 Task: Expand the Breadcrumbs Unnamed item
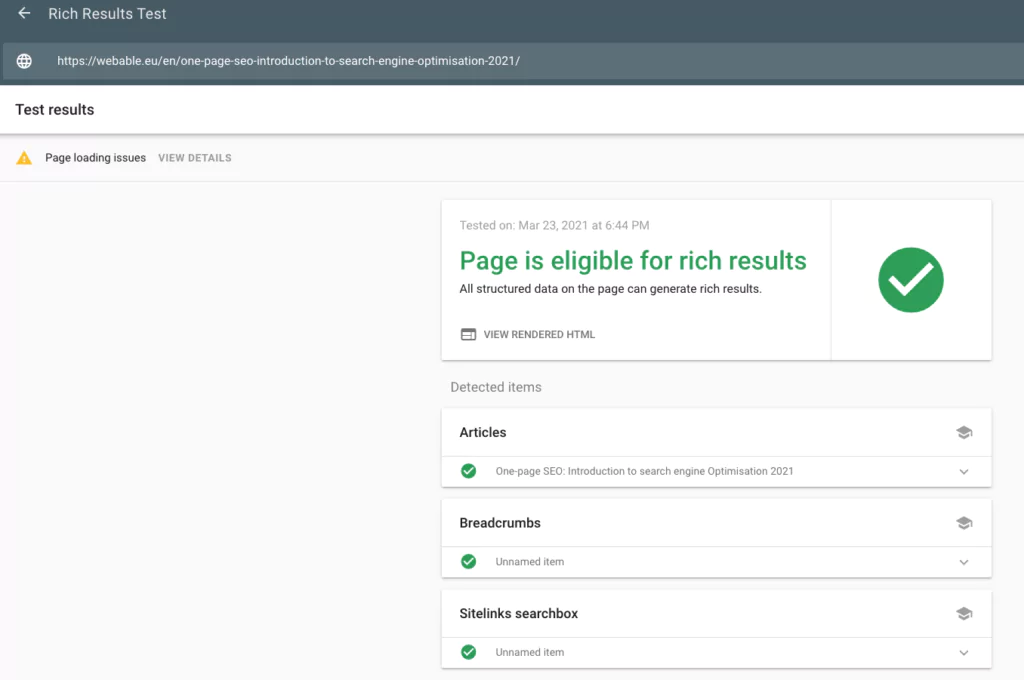[x=964, y=561]
